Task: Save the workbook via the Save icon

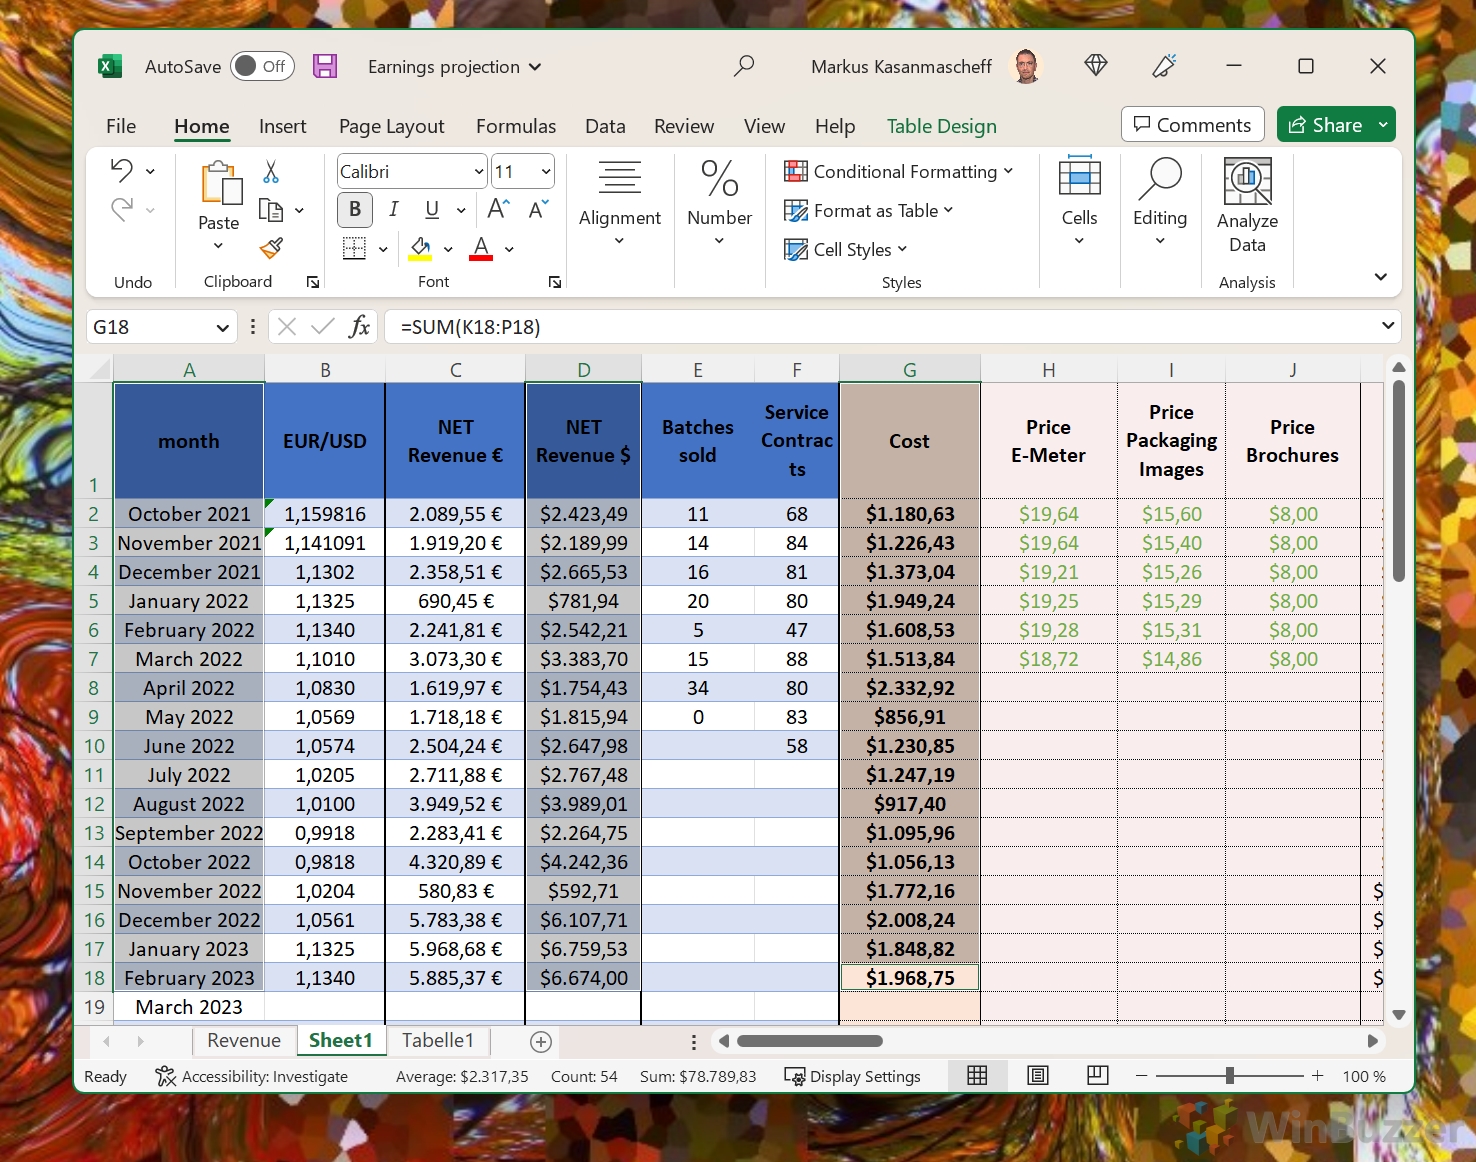Action: [x=324, y=66]
